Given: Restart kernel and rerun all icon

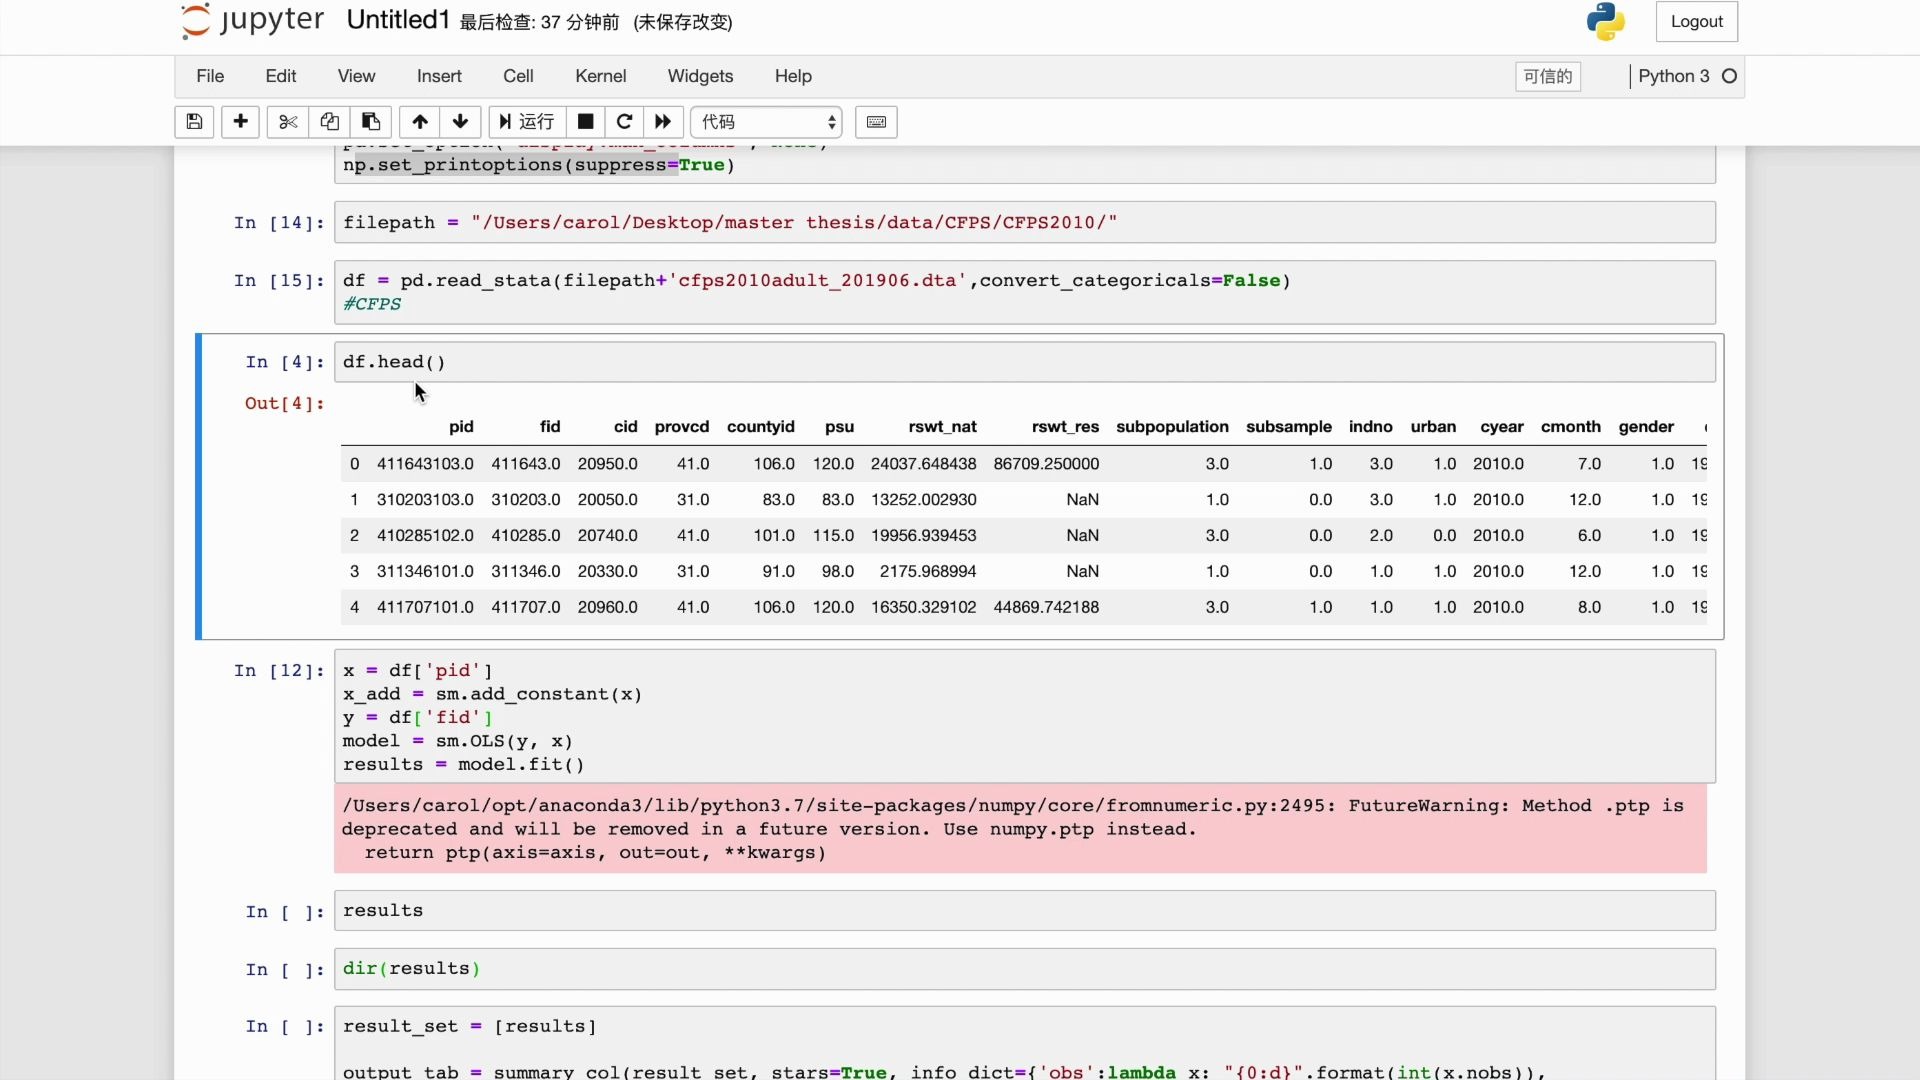Looking at the screenshot, I should tap(663, 122).
